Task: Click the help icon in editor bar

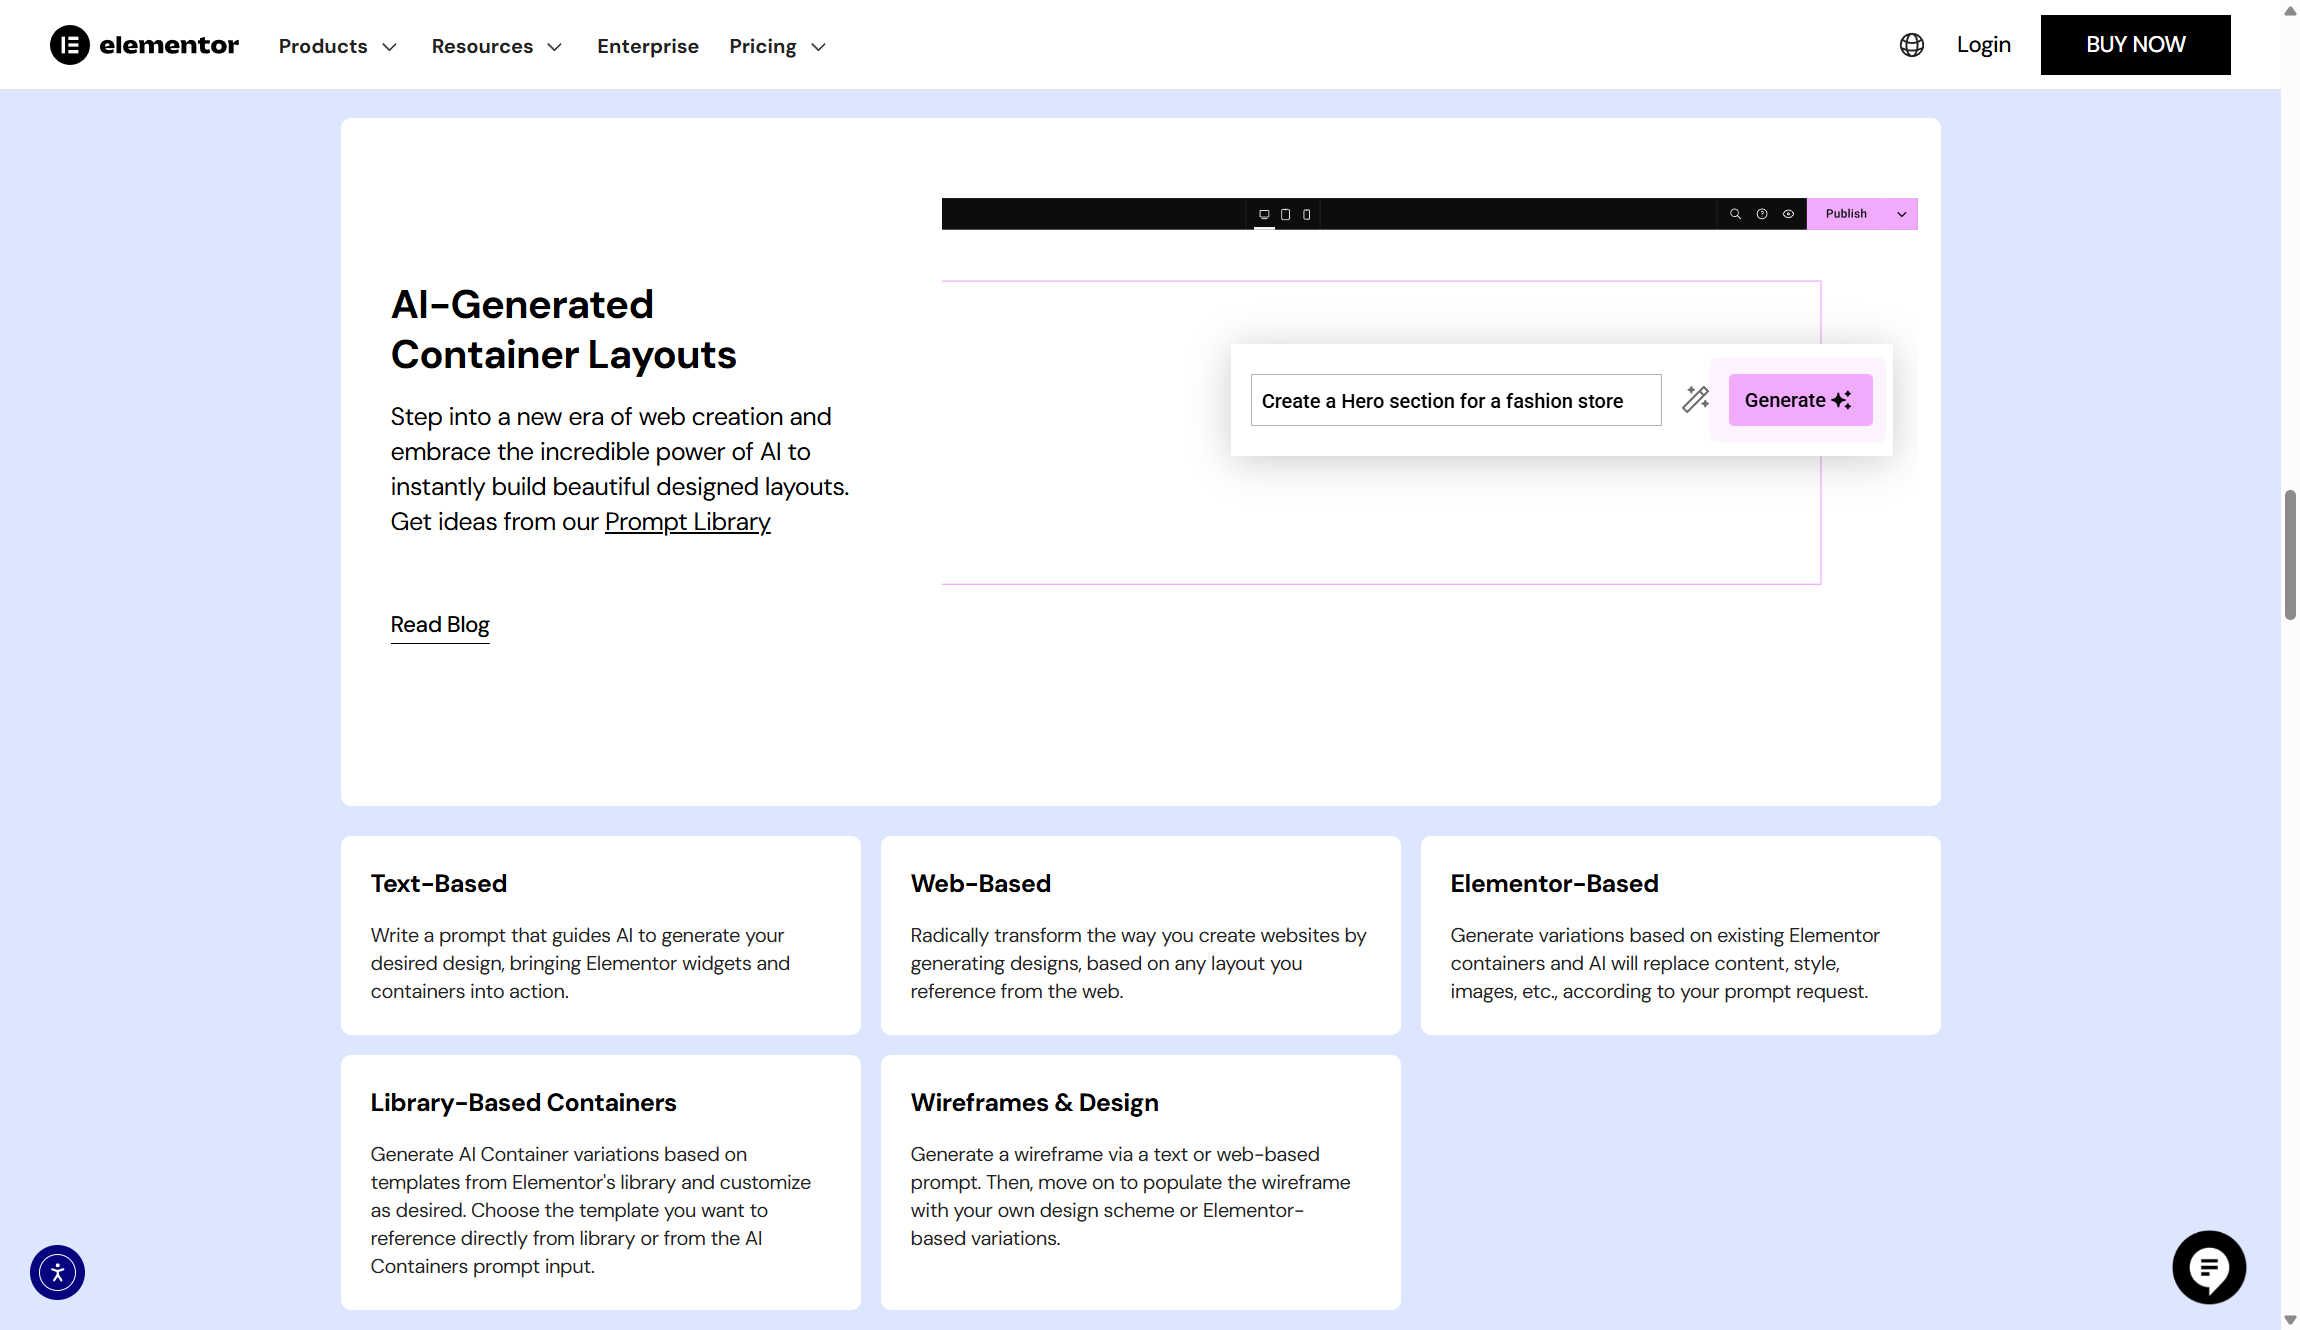Action: point(1762,214)
